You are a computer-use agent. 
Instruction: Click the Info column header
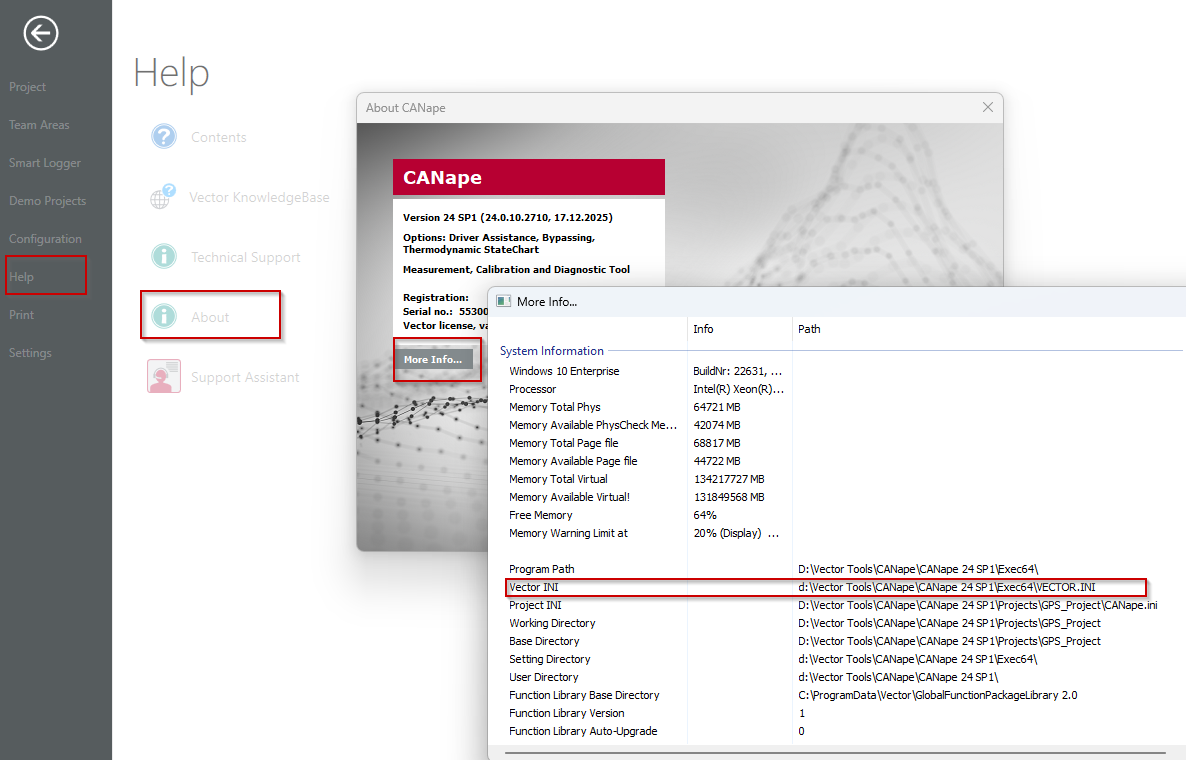coord(703,329)
